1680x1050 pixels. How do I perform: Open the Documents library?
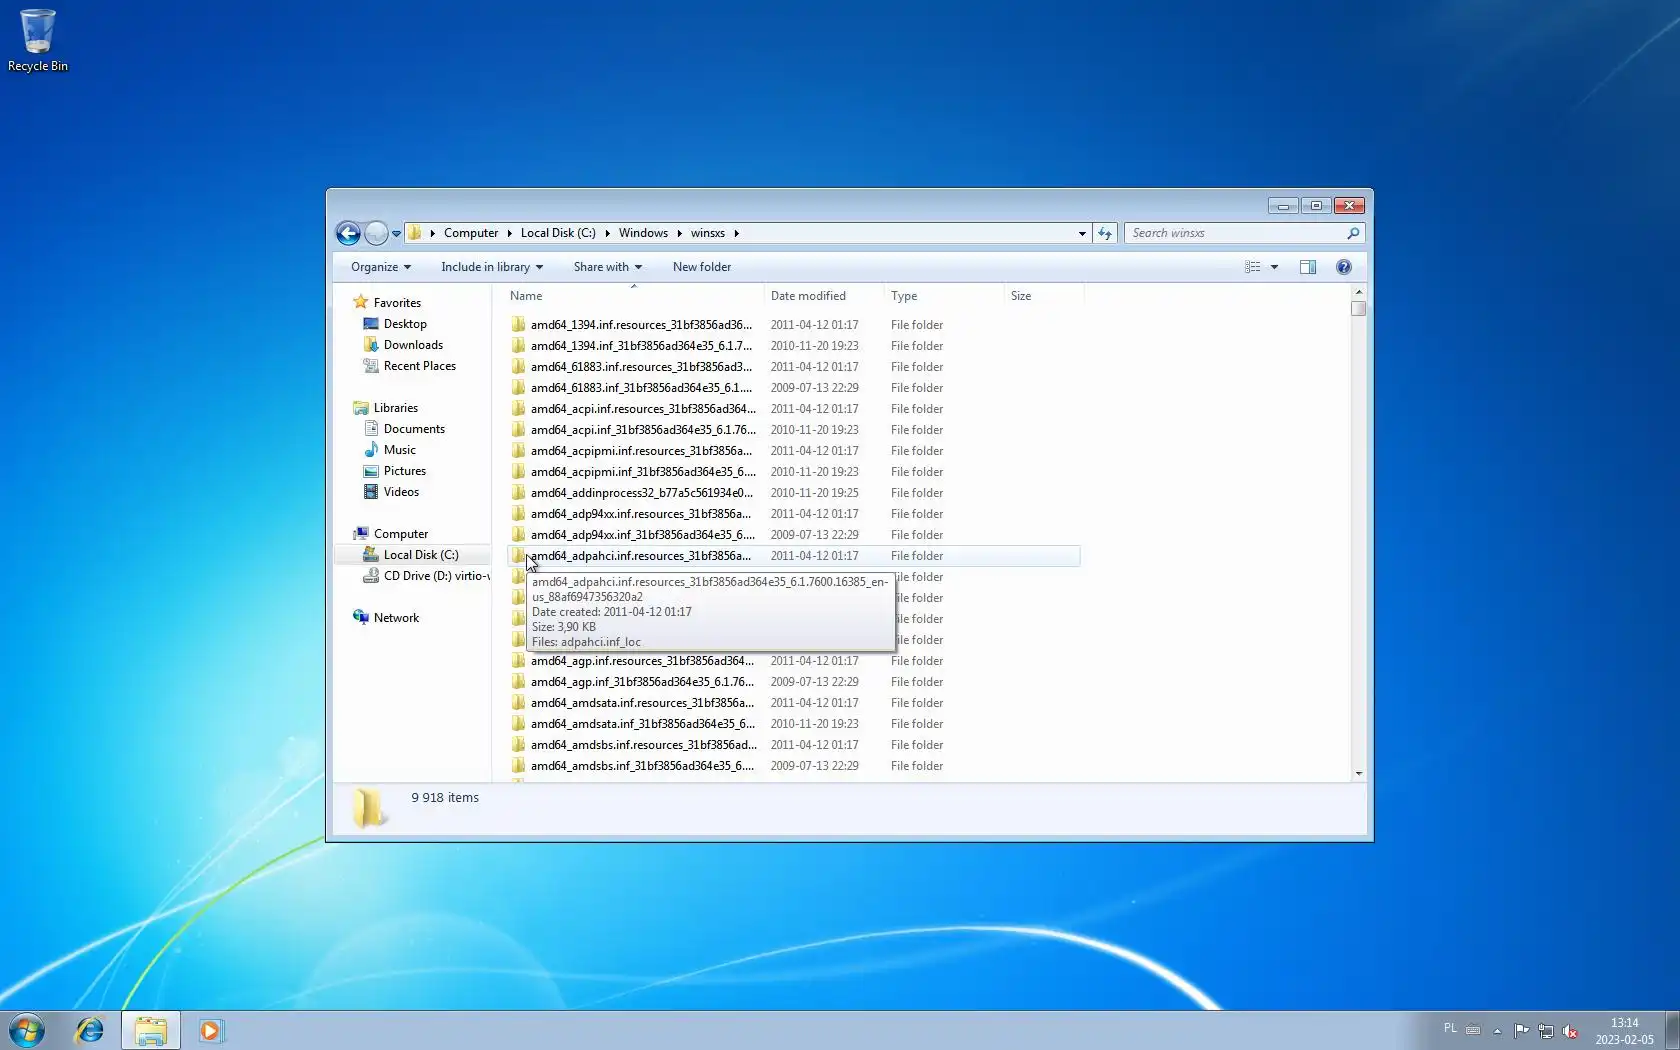click(414, 429)
